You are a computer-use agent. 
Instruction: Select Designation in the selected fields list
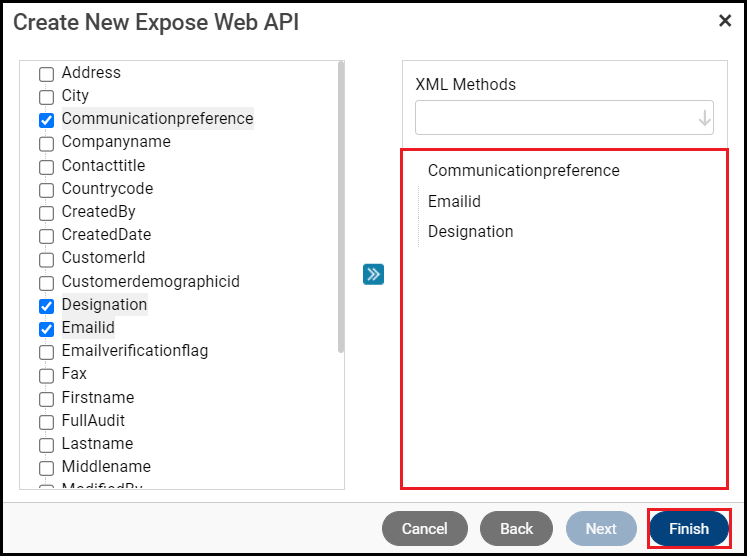coord(470,232)
